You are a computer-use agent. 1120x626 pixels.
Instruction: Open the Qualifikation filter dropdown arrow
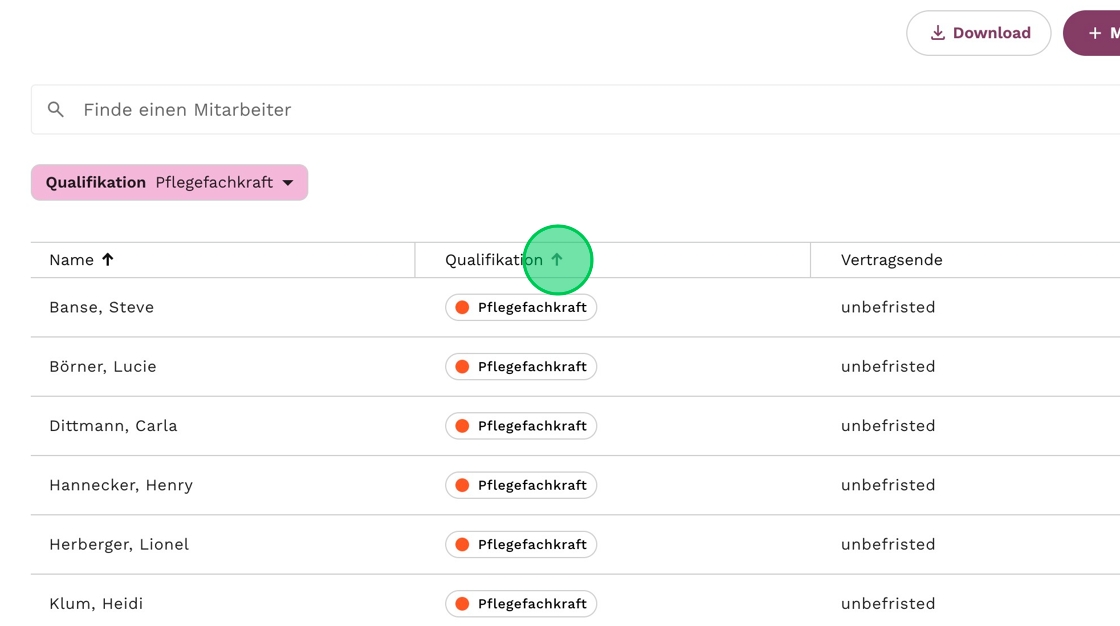point(288,183)
